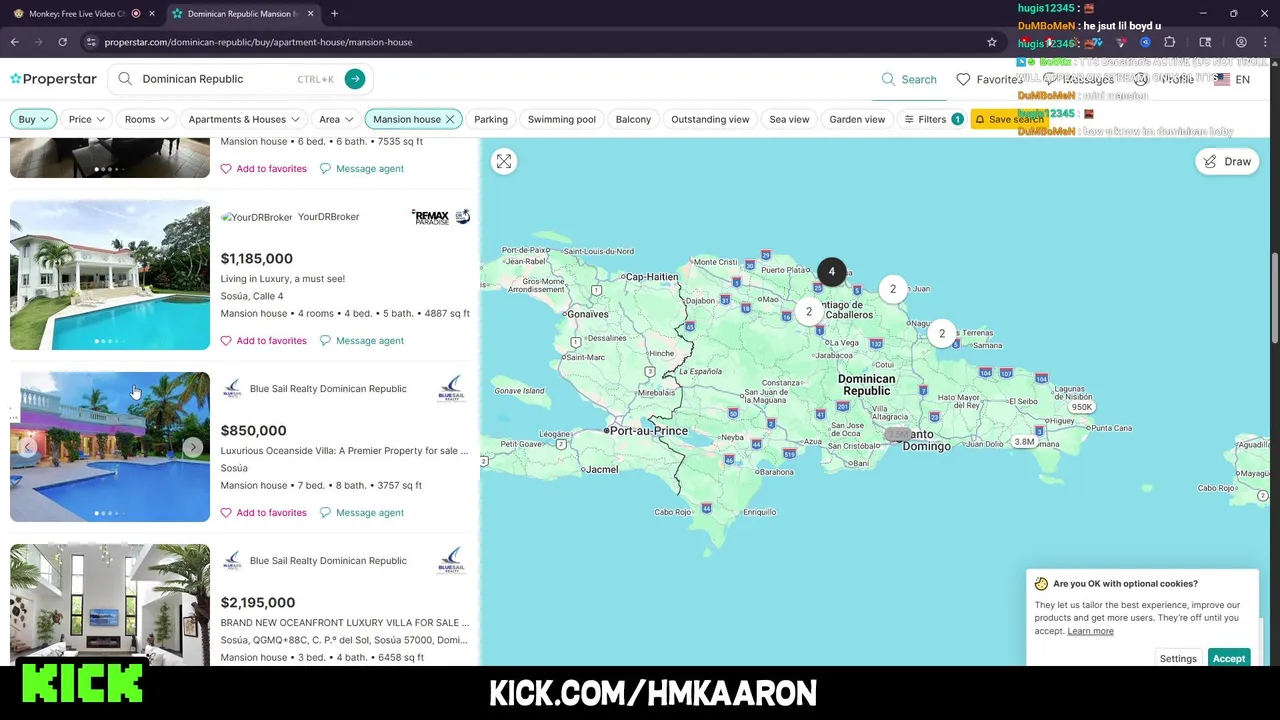Open the $1,185,000 white mansion photo

pyautogui.click(x=110, y=275)
